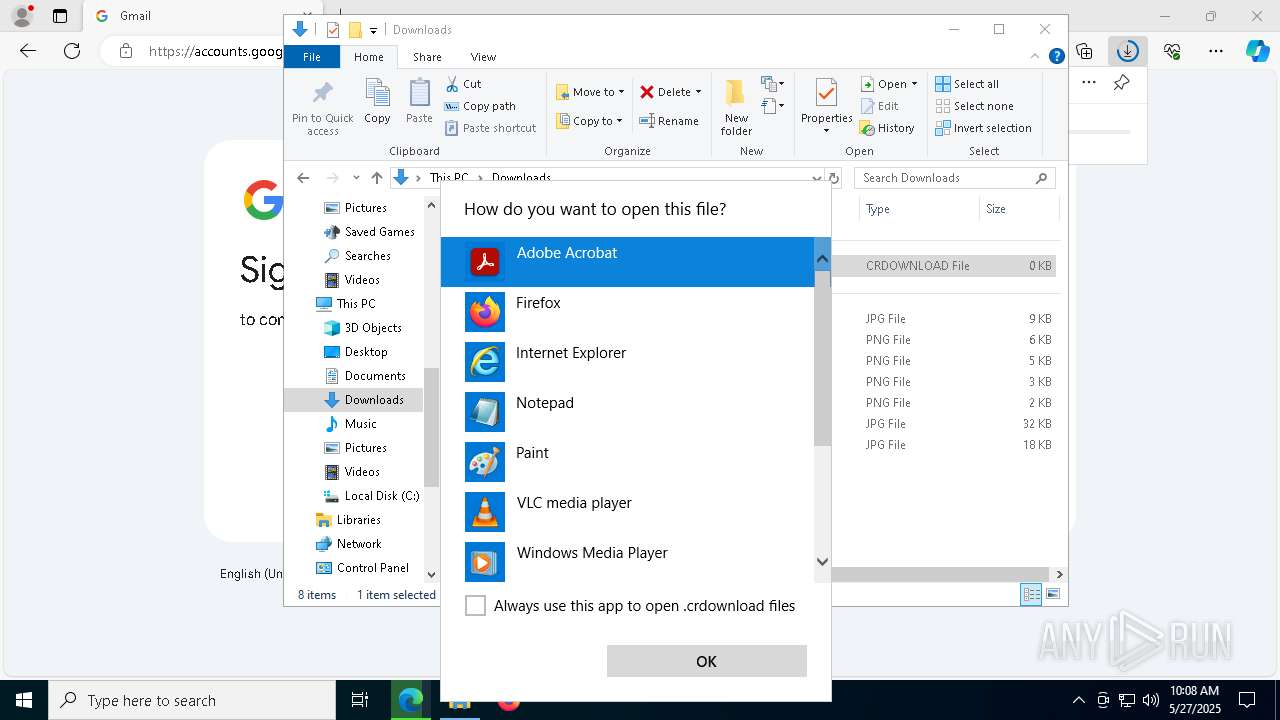Select Adobe Acrobat in the app list
The width and height of the screenshot is (1280, 720).
click(627, 262)
